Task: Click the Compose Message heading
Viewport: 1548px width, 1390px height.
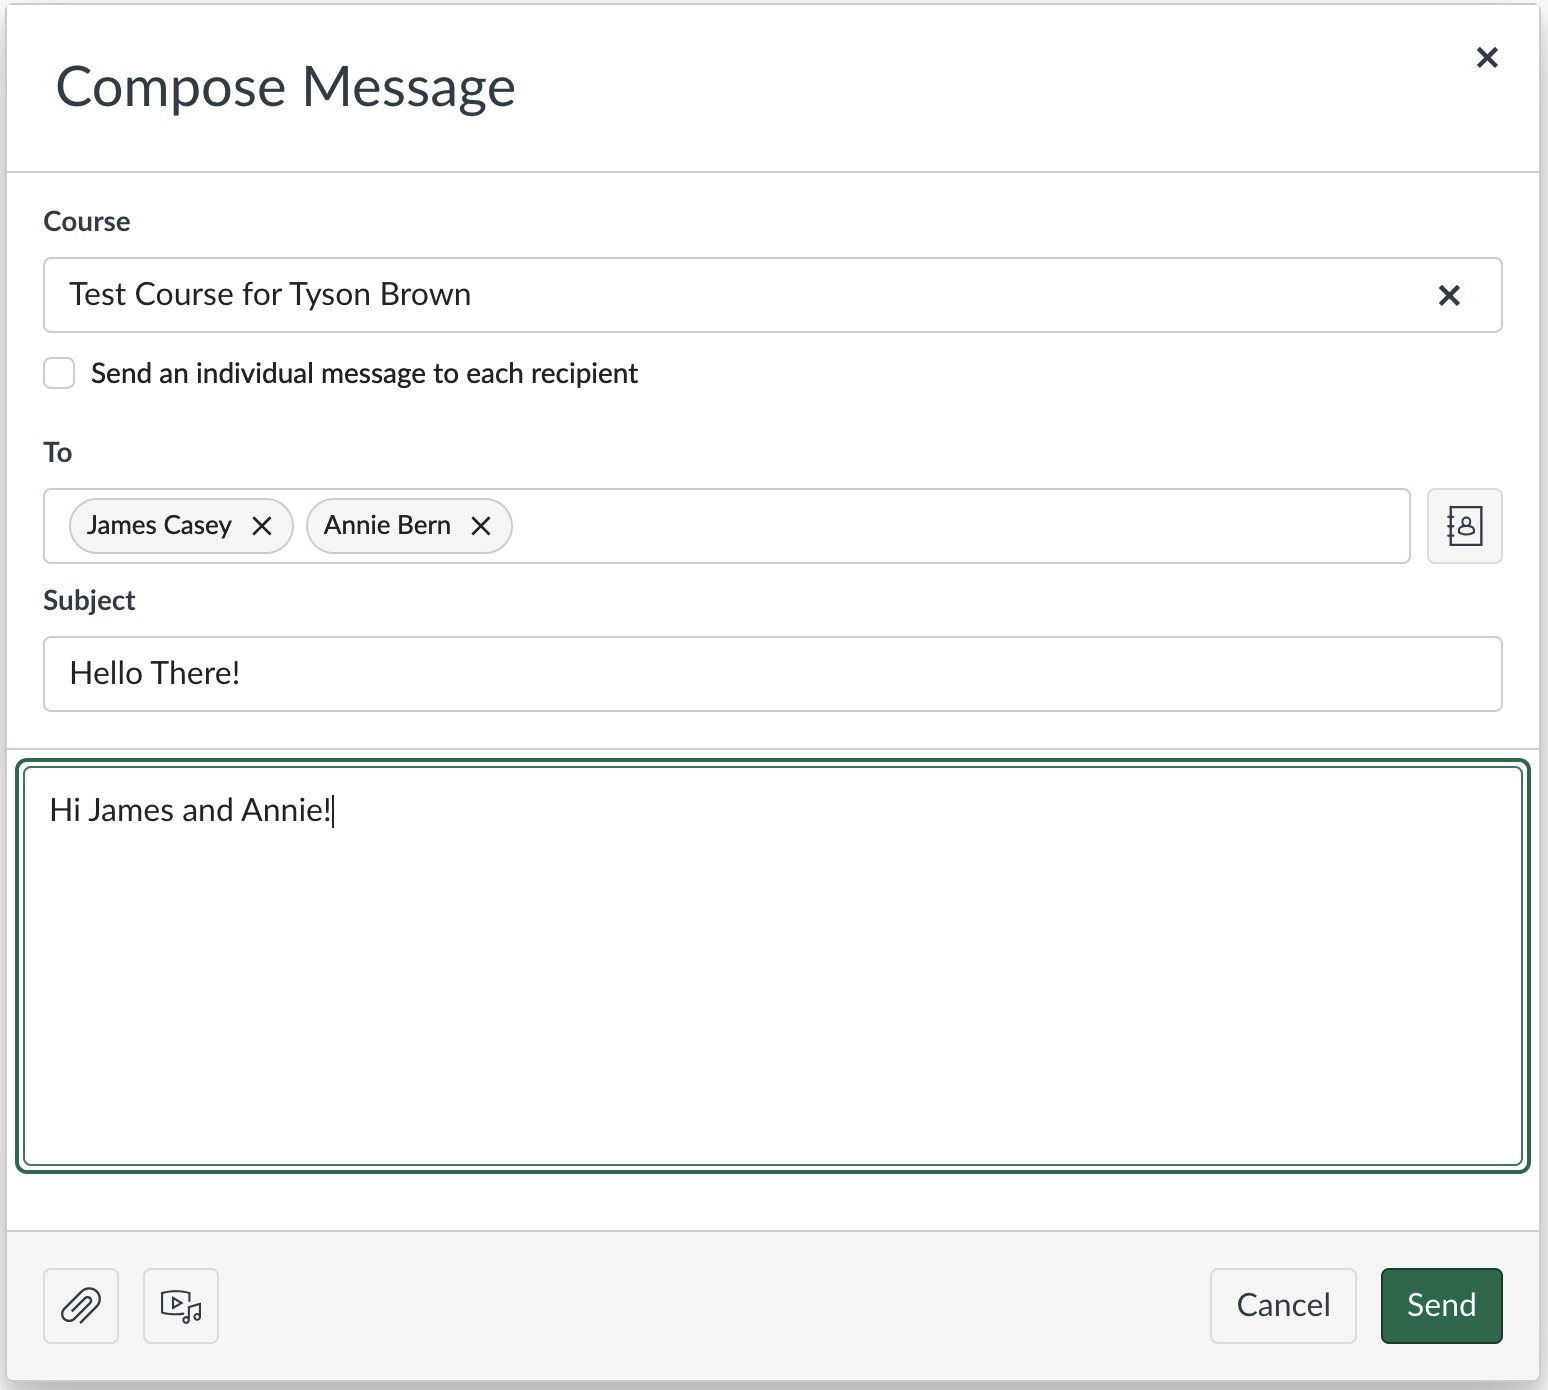Action: point(286,87)
